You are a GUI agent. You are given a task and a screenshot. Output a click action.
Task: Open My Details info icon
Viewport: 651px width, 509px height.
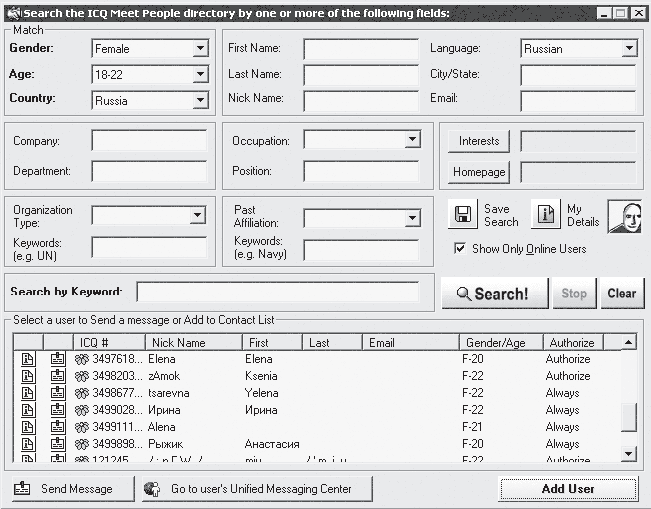click(x=546, y=215)
